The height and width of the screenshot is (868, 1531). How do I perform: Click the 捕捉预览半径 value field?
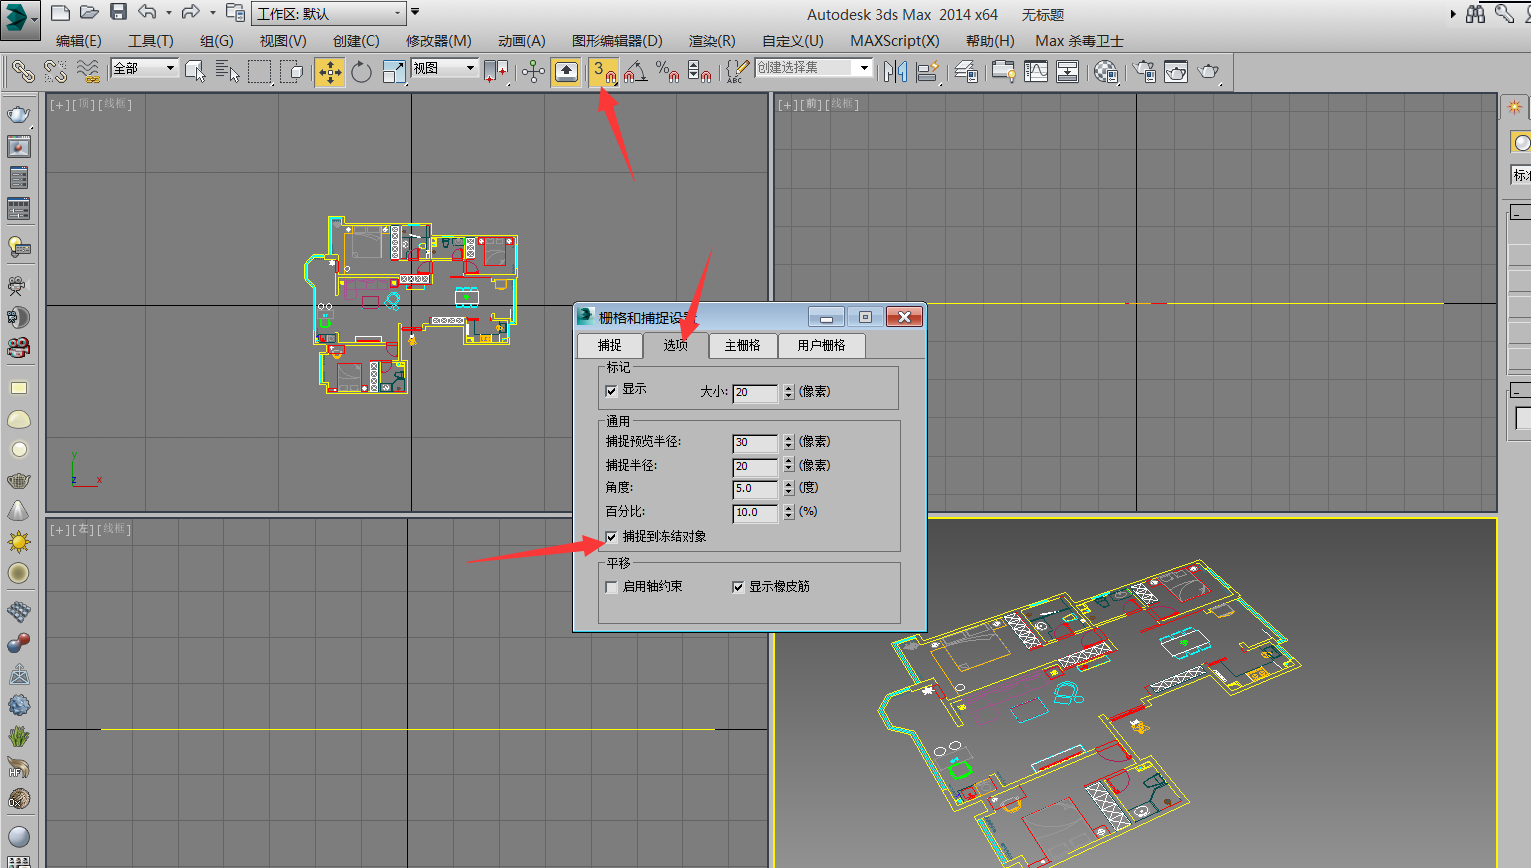[754, 442]
